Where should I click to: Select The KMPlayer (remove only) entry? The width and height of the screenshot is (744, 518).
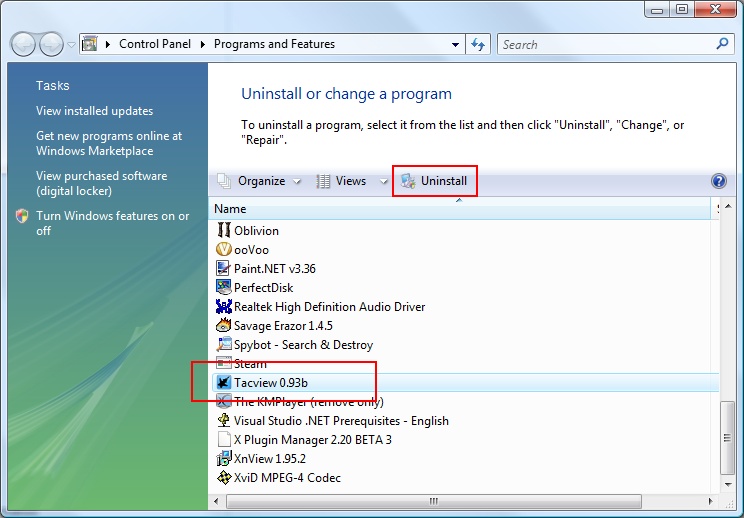[x=309, y=401]
